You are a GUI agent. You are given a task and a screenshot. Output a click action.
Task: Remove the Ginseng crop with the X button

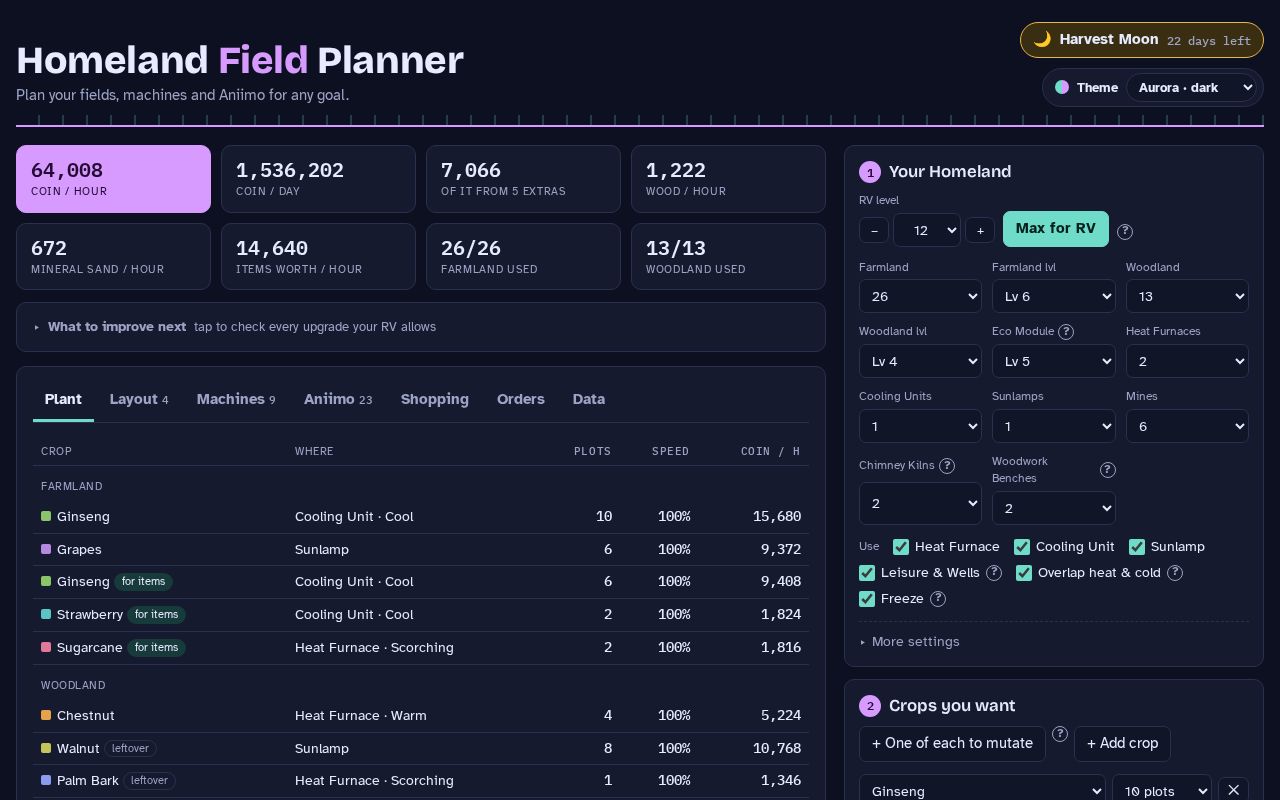pyautogui.click(x=1233, y=791)
